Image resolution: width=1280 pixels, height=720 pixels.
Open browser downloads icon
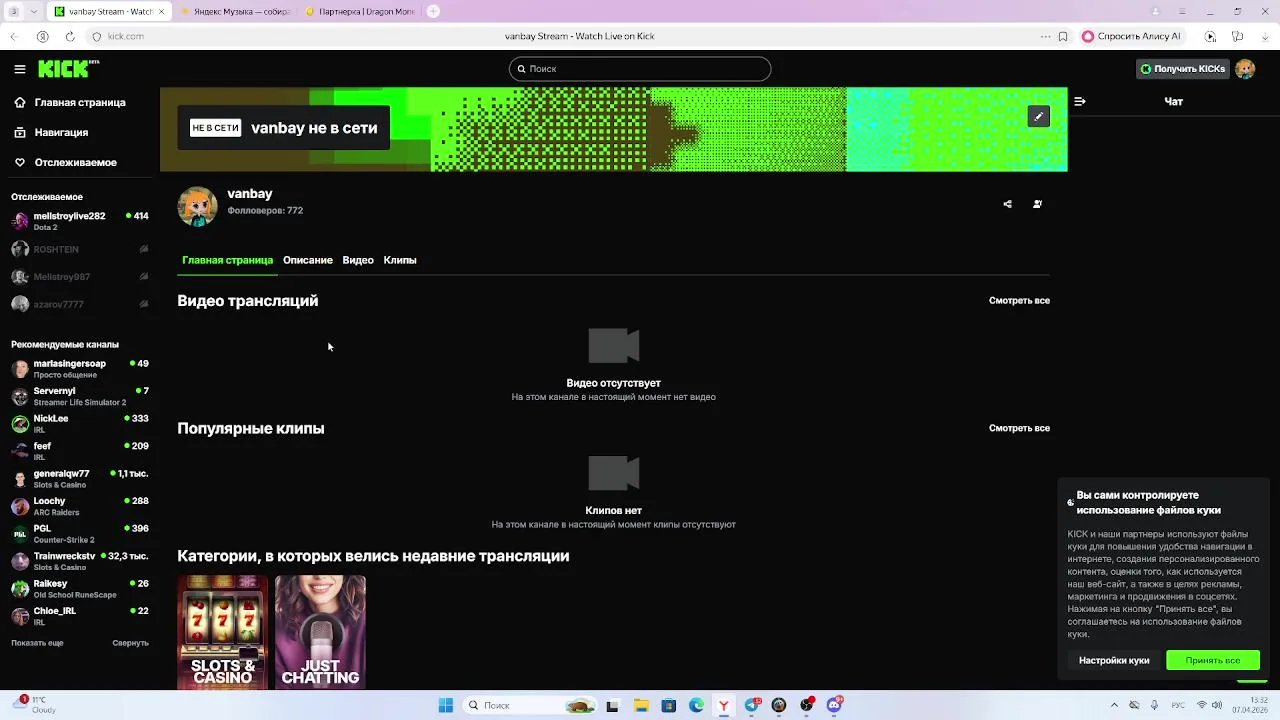pyautogui.click(x=1265, y=36)
